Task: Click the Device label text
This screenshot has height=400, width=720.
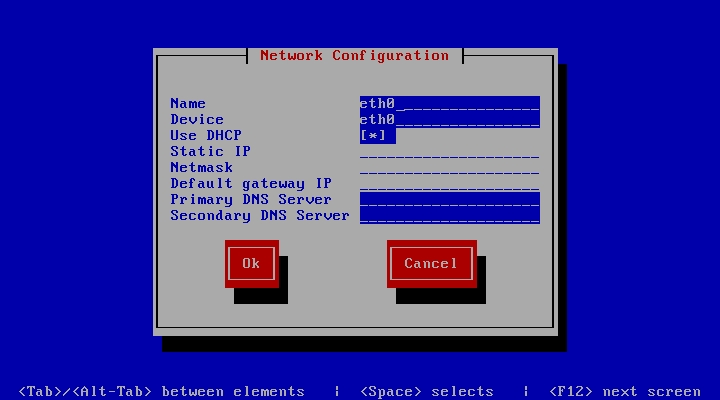Action: click(197, 120)
